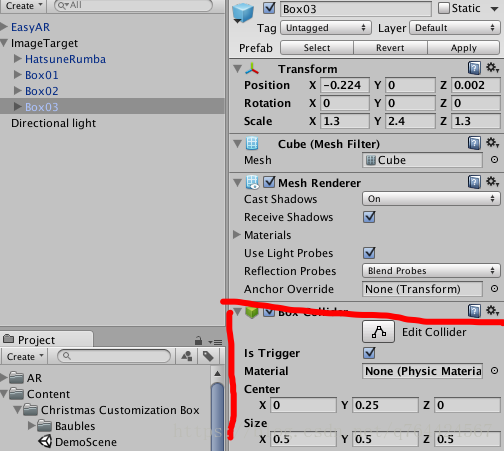
Task: Open the Tag dropdown showing Untagged
Action: pyautogui.click(x=326, y=28)
